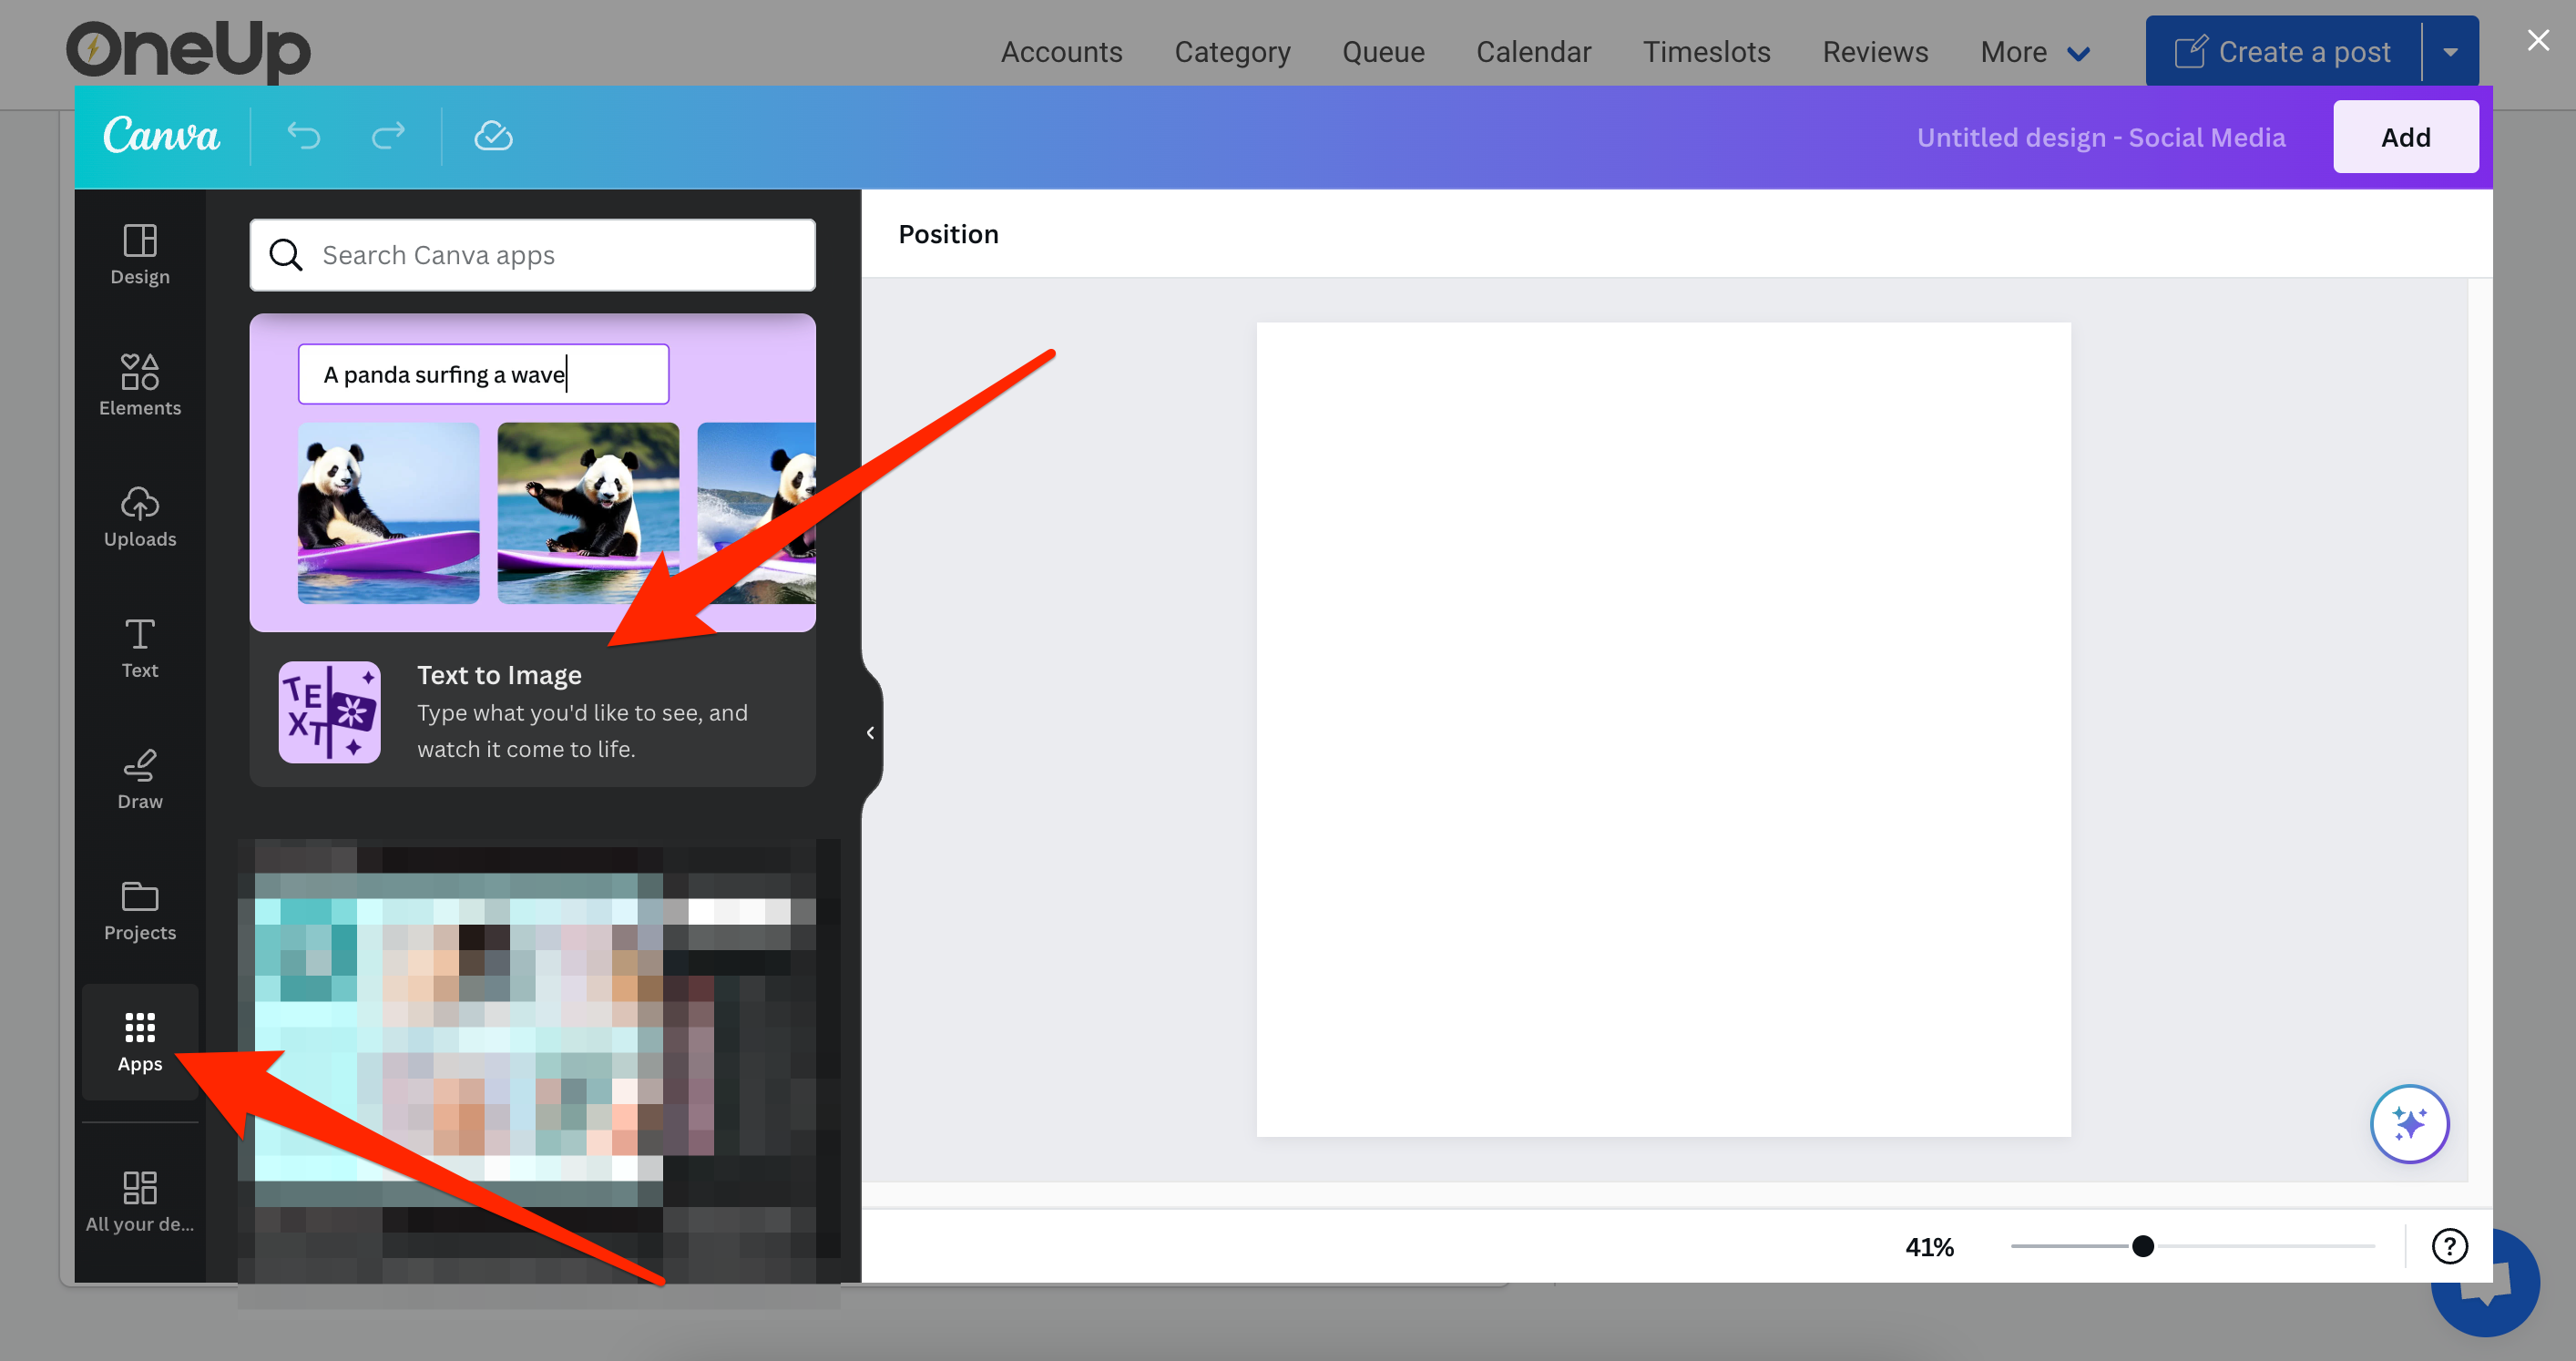Expand the More menu dropdown
The height and width of the screenshot is (1361, 2576).
(2035, 52)
